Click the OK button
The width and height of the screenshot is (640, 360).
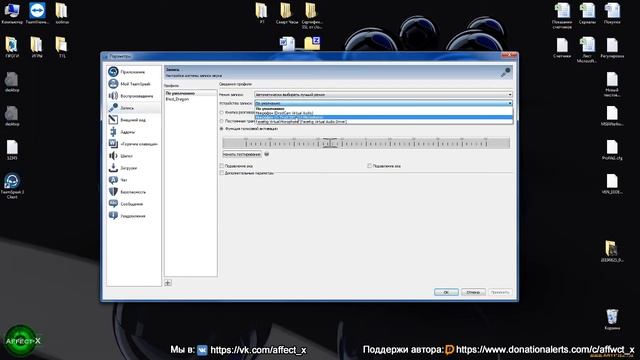click(x=446, y=292)
